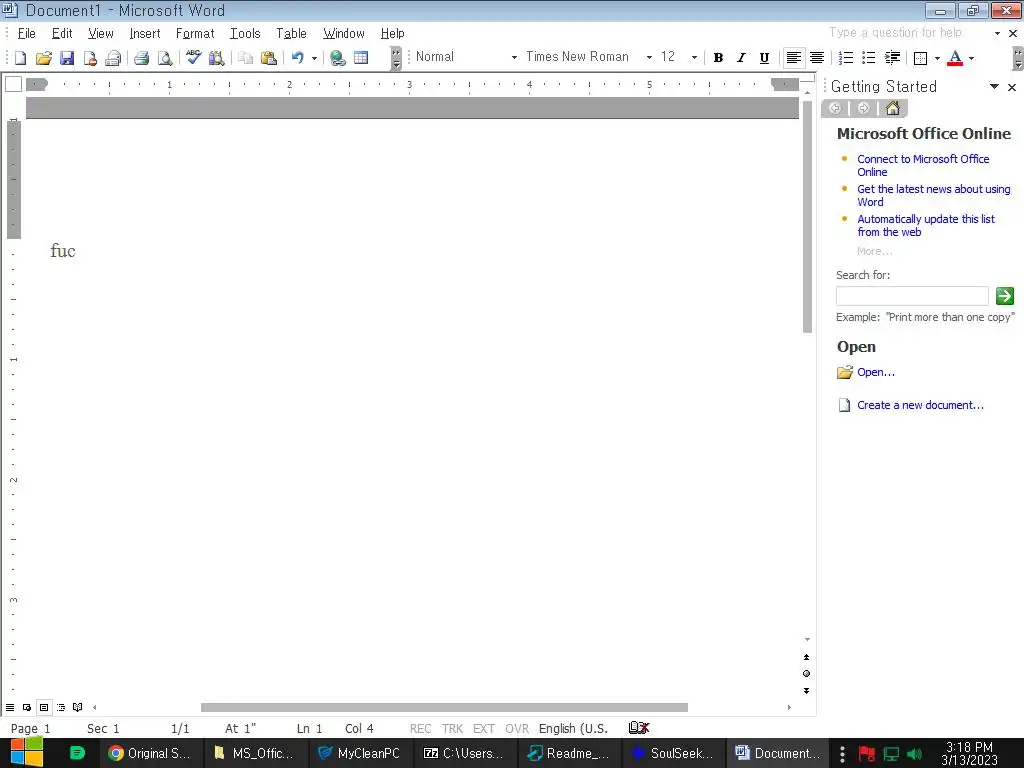Close the Getting Started task pane
Image resolution: width=1024 pixels, height=768 pixels.
click(1012, 87)
